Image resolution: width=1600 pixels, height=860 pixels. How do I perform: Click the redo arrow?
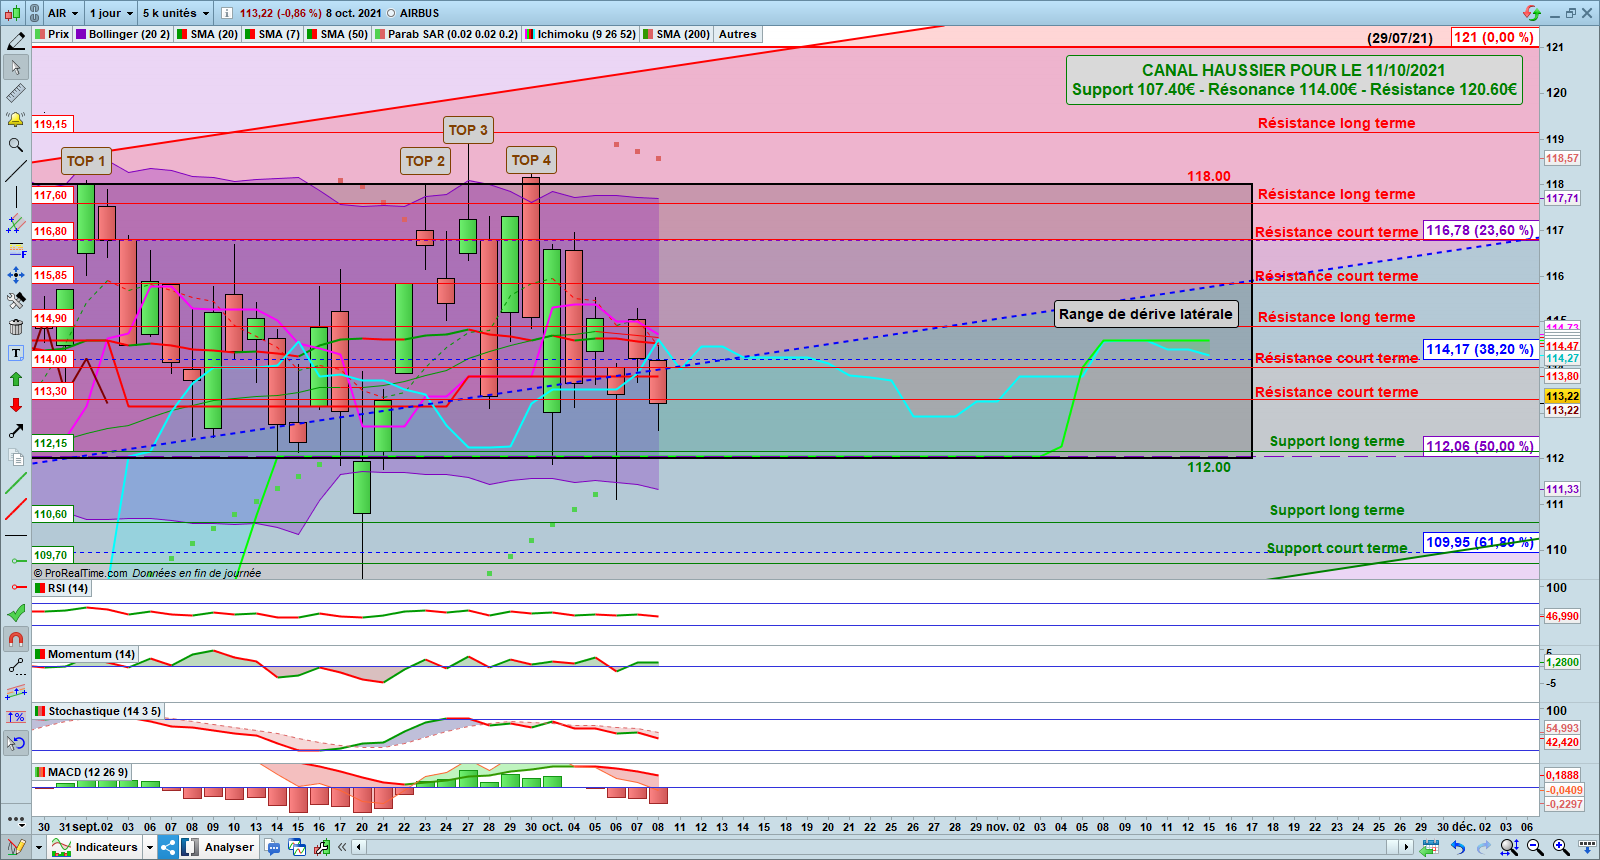coord(1484,847)
